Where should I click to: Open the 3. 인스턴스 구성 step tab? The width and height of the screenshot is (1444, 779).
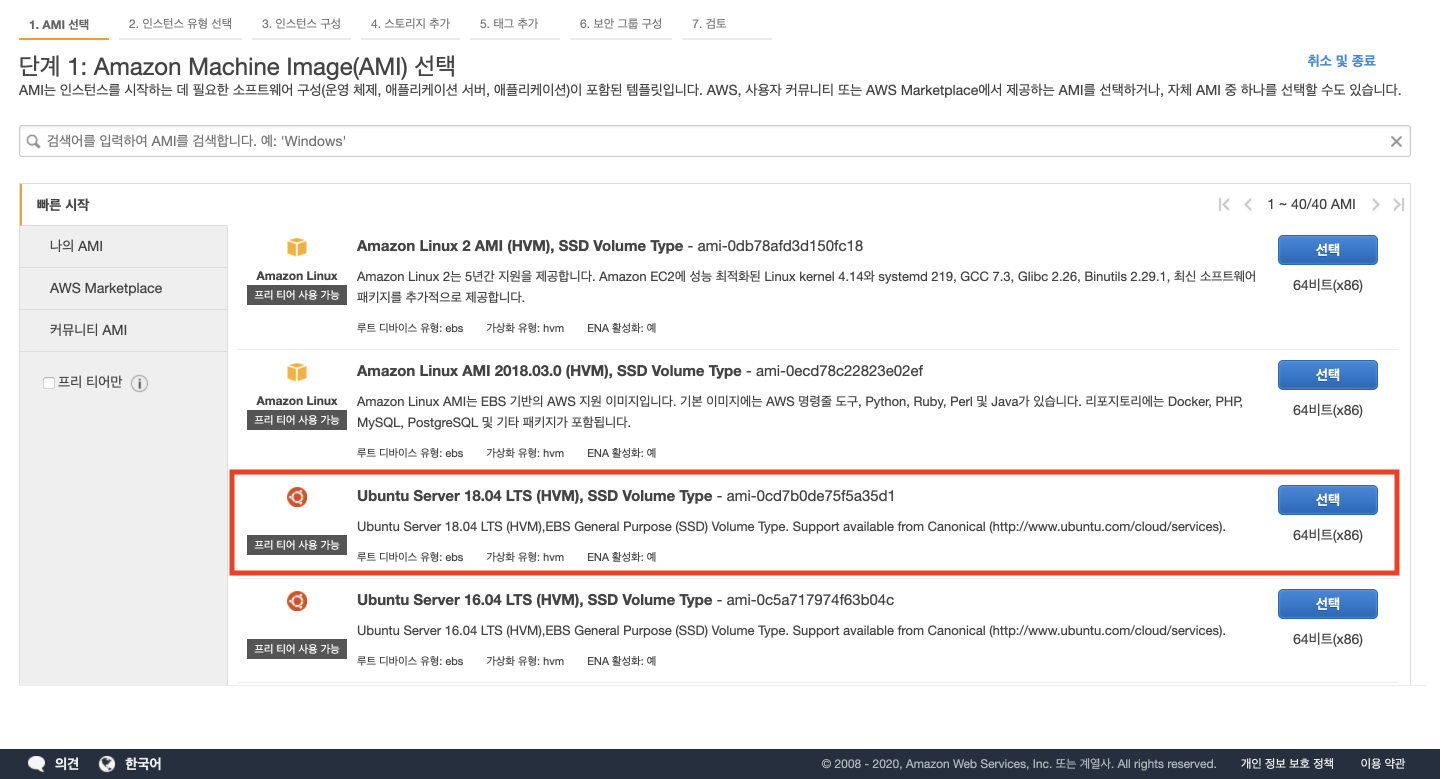pos(300,23)
